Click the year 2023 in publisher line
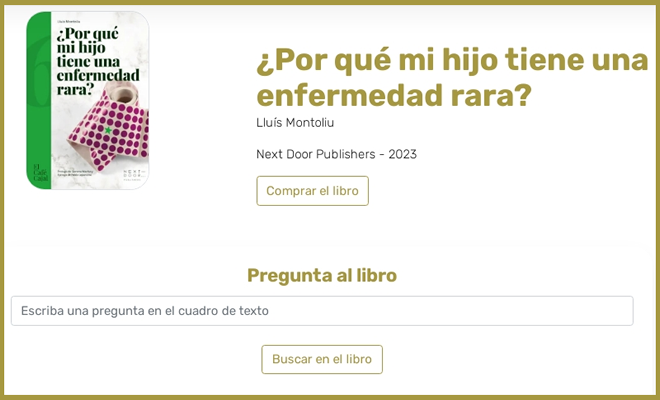 click(402, 154)
